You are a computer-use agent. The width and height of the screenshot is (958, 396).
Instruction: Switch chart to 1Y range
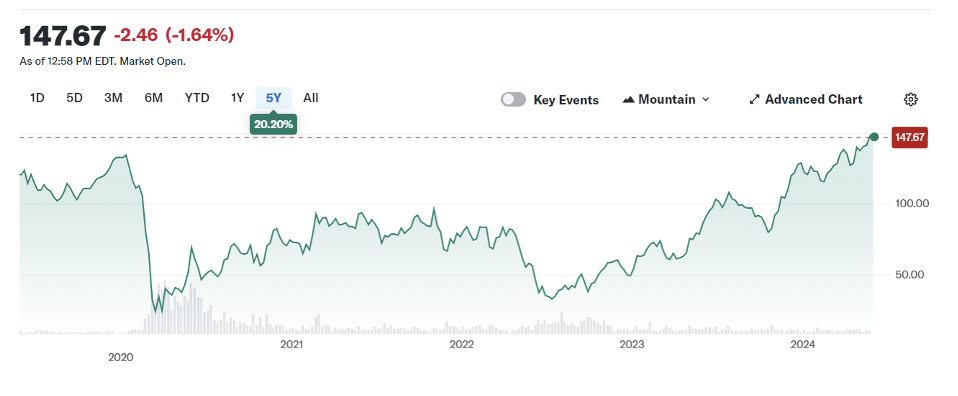point(237,98)
